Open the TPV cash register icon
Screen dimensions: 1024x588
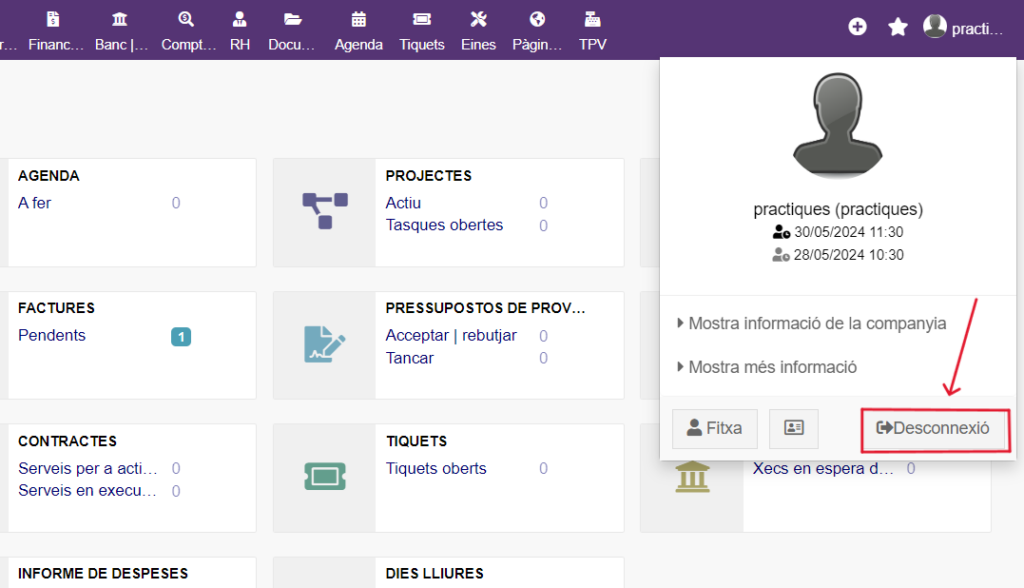[x=592, y=20]
